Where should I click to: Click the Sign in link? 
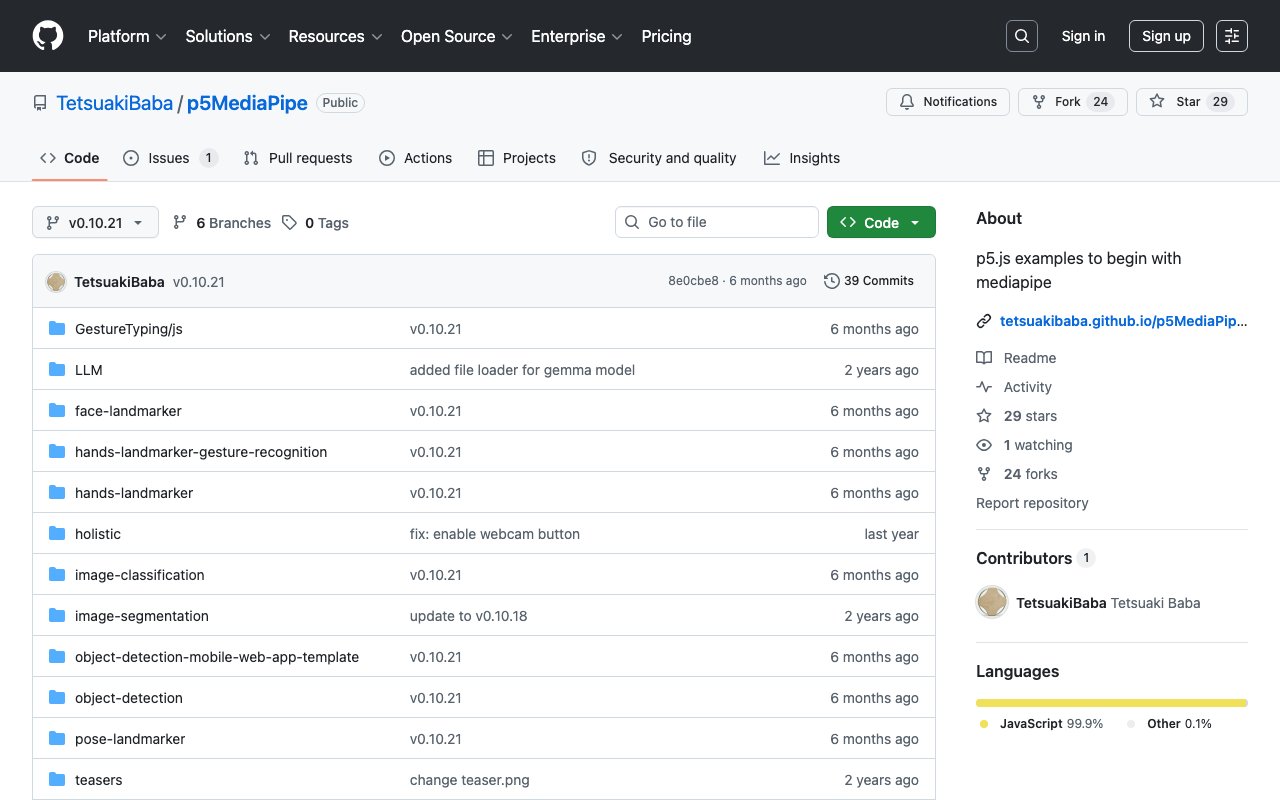pyautogui.click(x=1083, y=36)
